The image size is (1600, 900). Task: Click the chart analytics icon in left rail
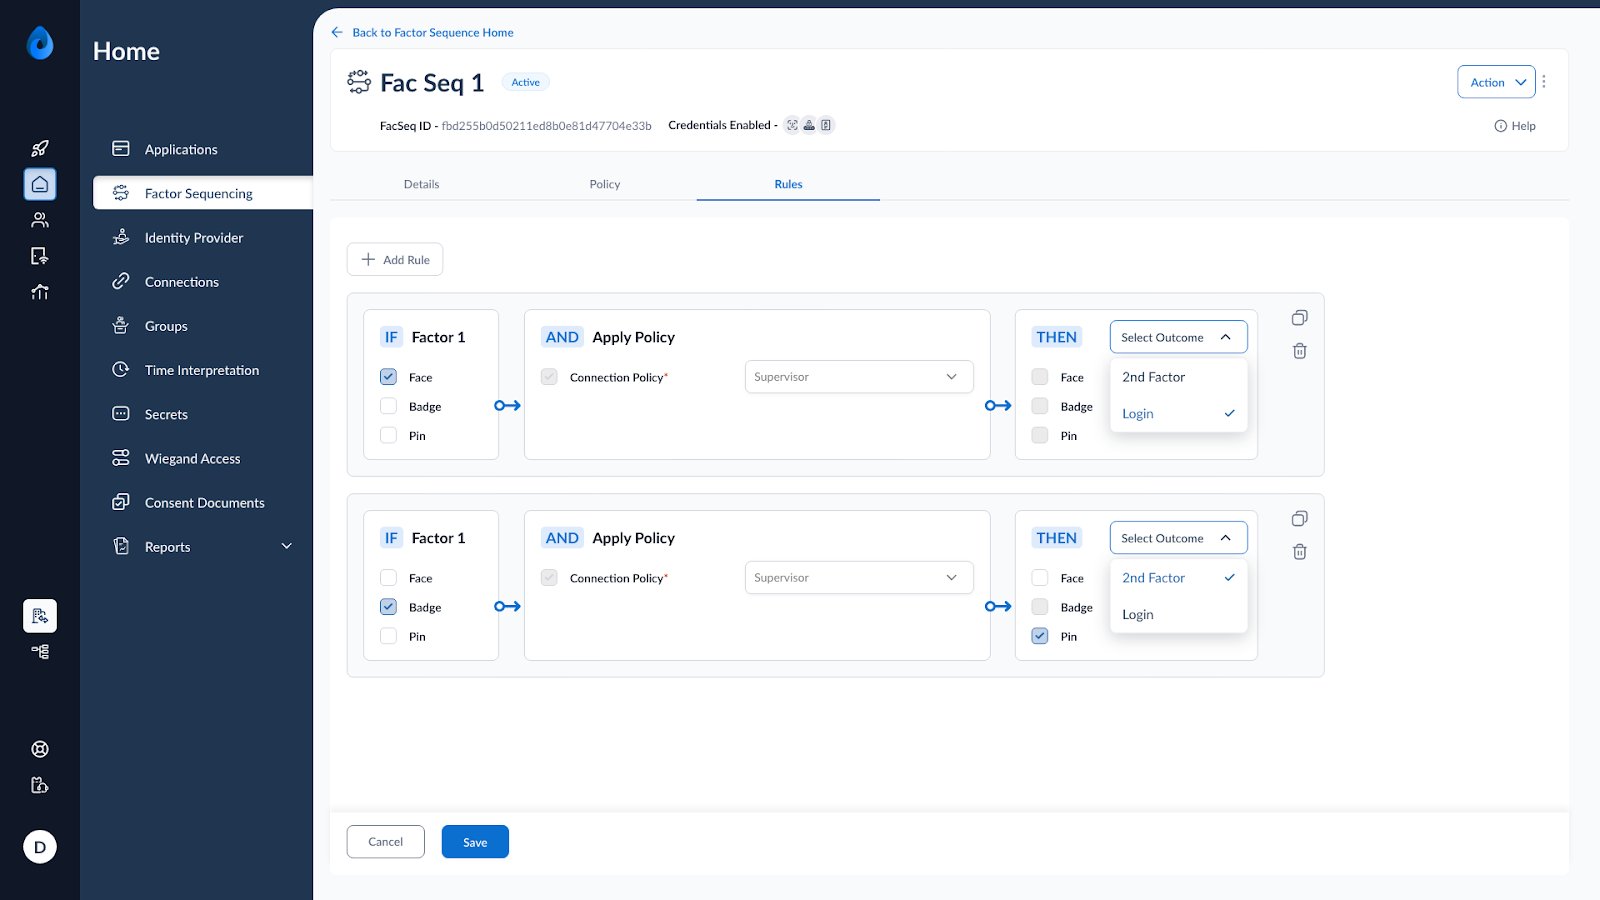[40, 292]
